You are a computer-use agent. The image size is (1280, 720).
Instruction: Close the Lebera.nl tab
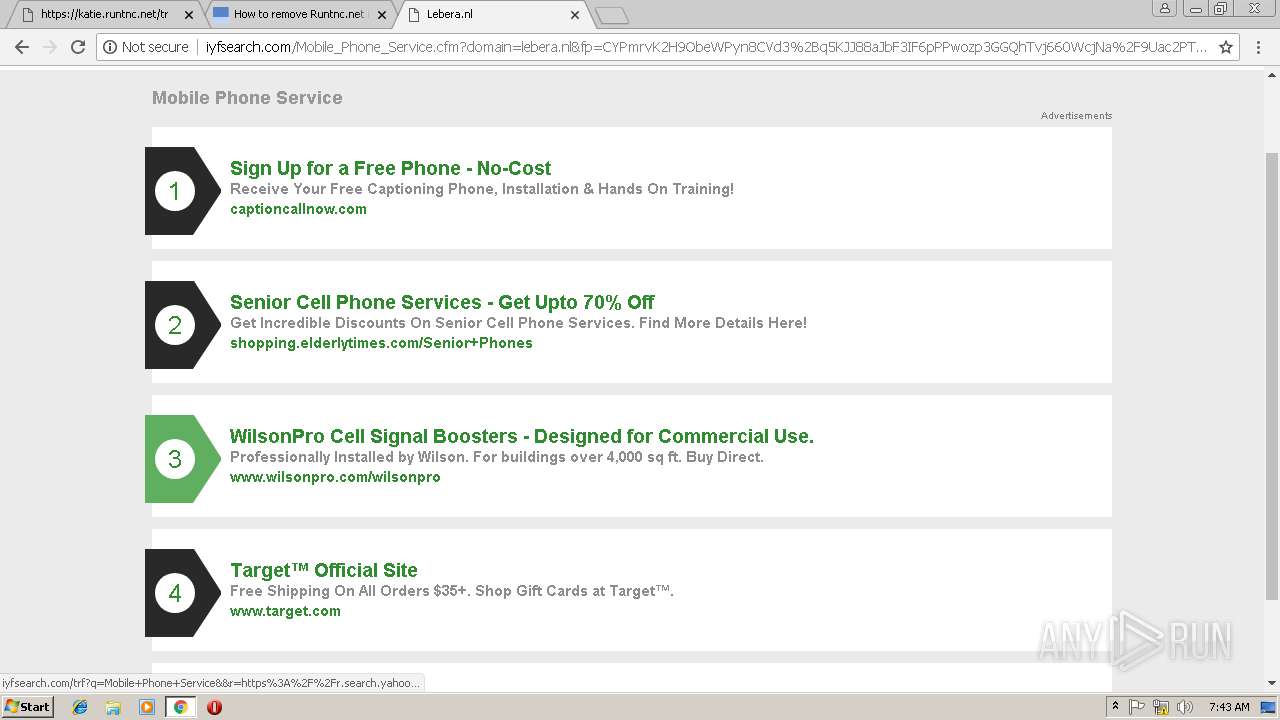575,15
